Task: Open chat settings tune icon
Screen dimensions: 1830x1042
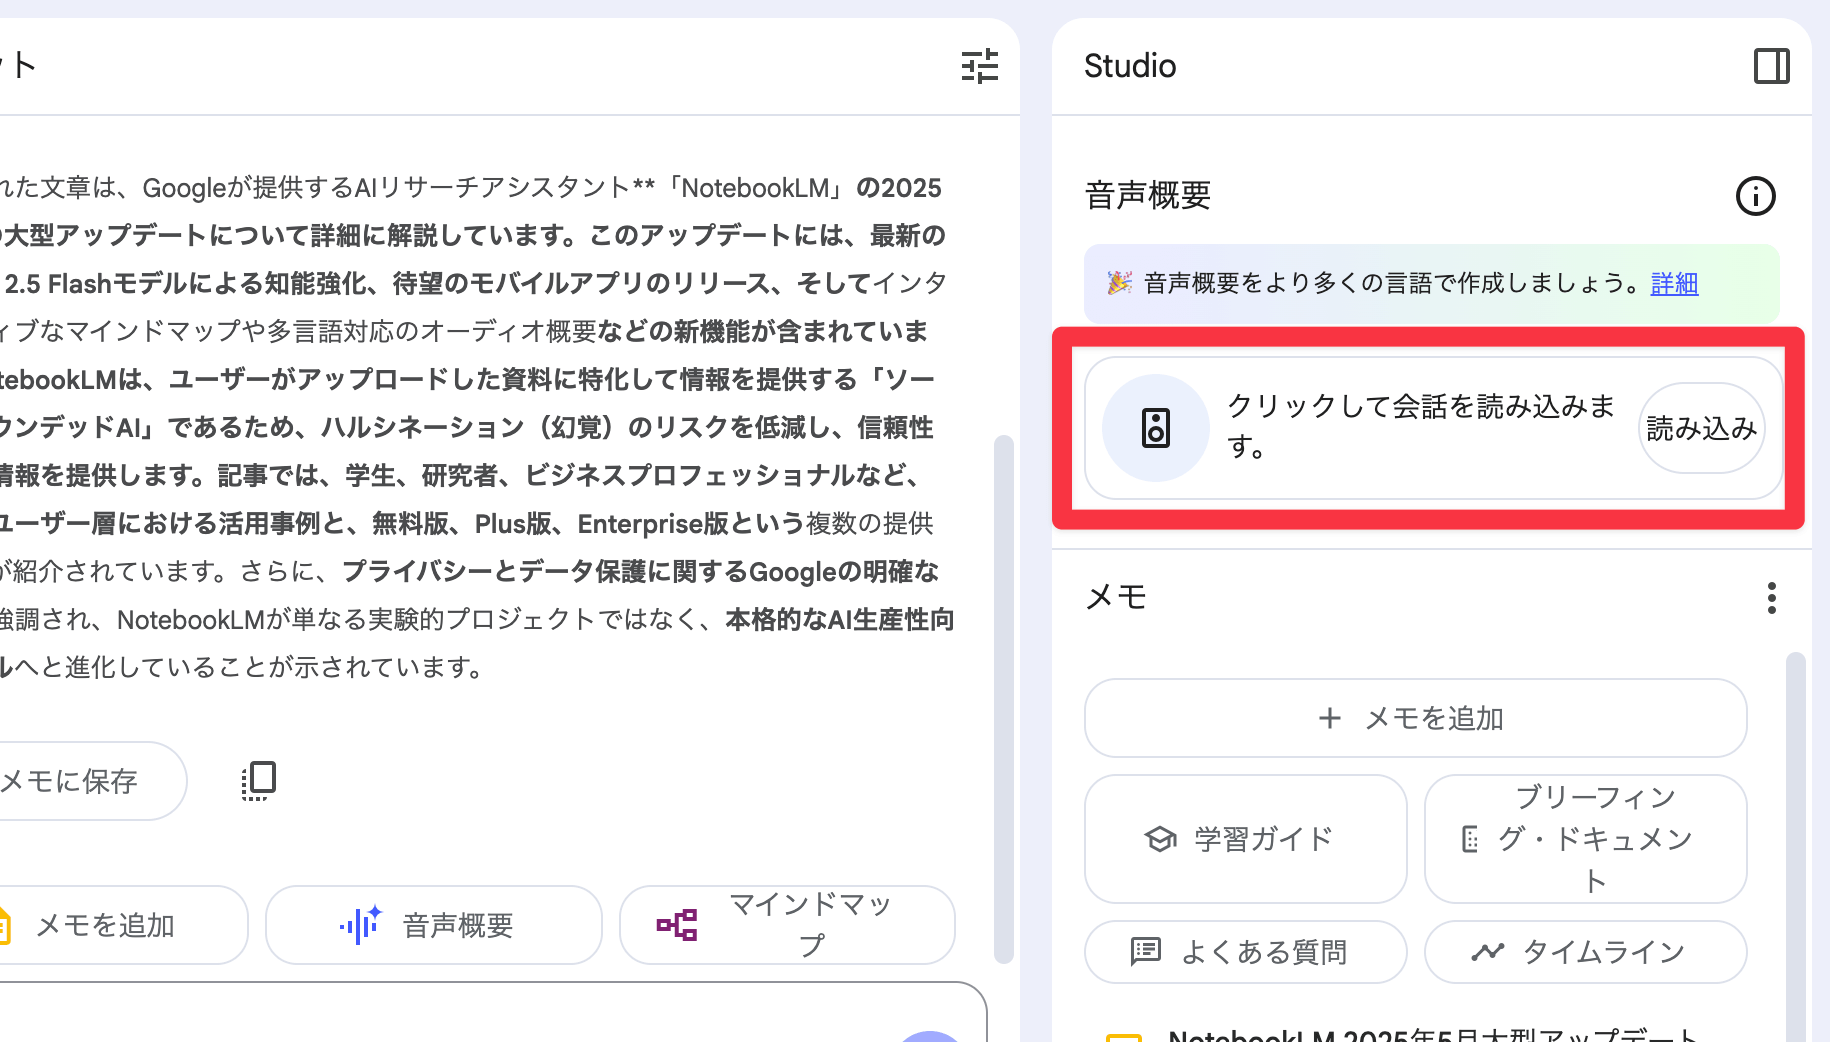Action: tap(979, 66)
